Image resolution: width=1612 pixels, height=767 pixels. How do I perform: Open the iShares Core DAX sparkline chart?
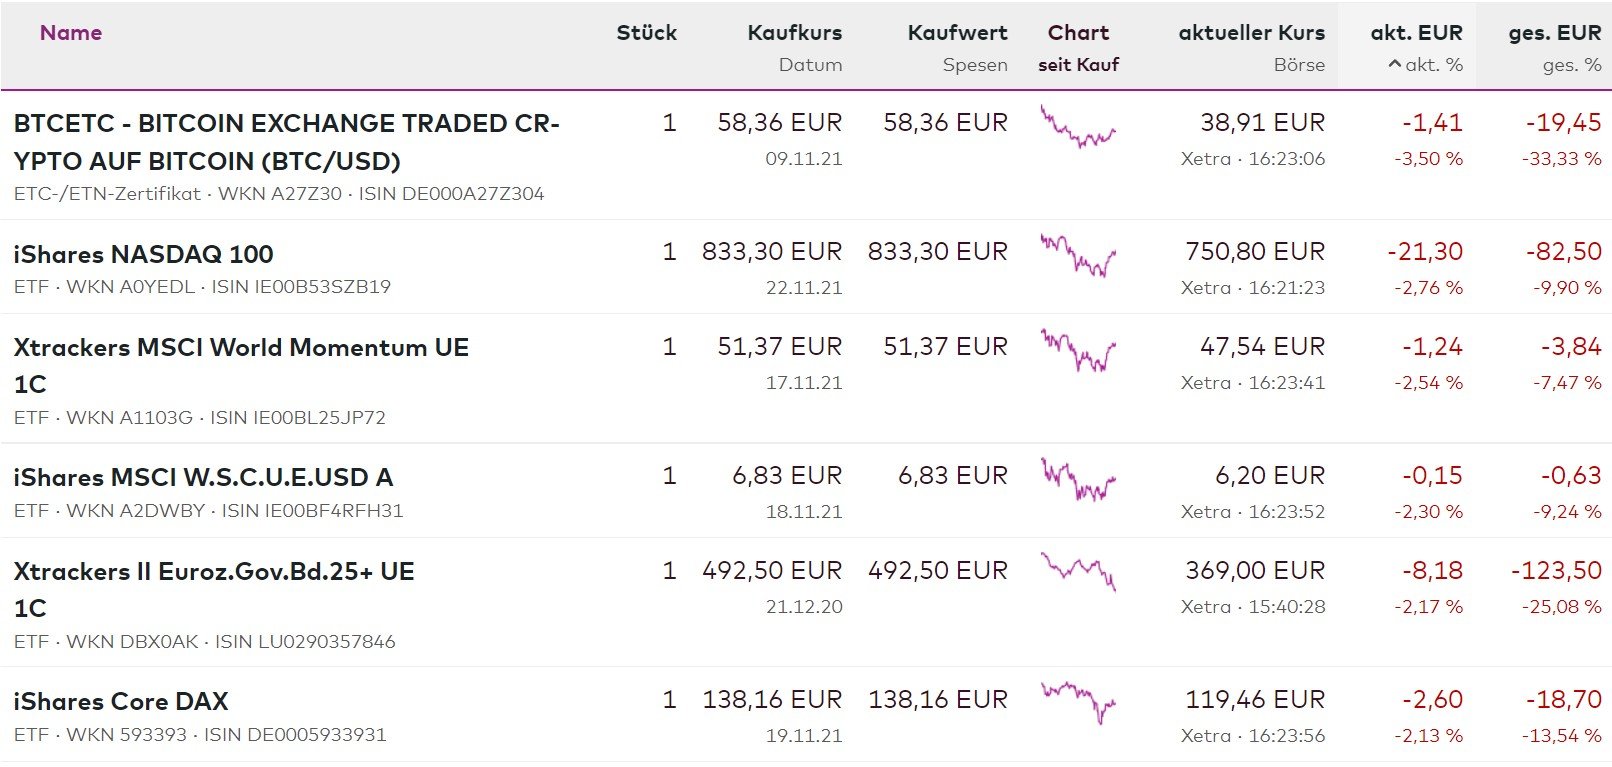click(x=1077, y=701)
